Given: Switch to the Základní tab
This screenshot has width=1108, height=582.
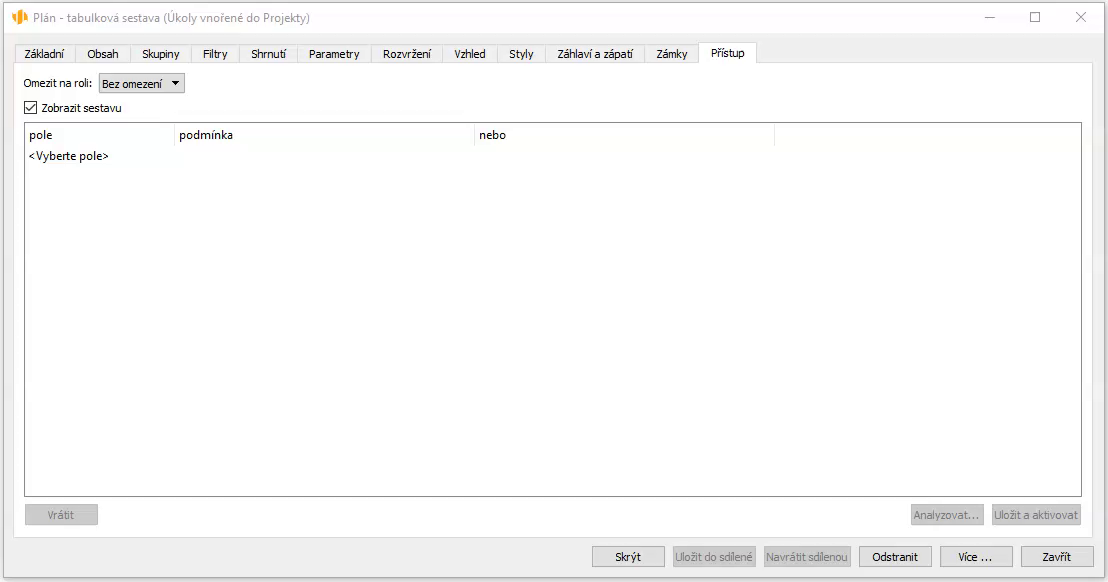Looking at the screenshot, I should 44,54.
